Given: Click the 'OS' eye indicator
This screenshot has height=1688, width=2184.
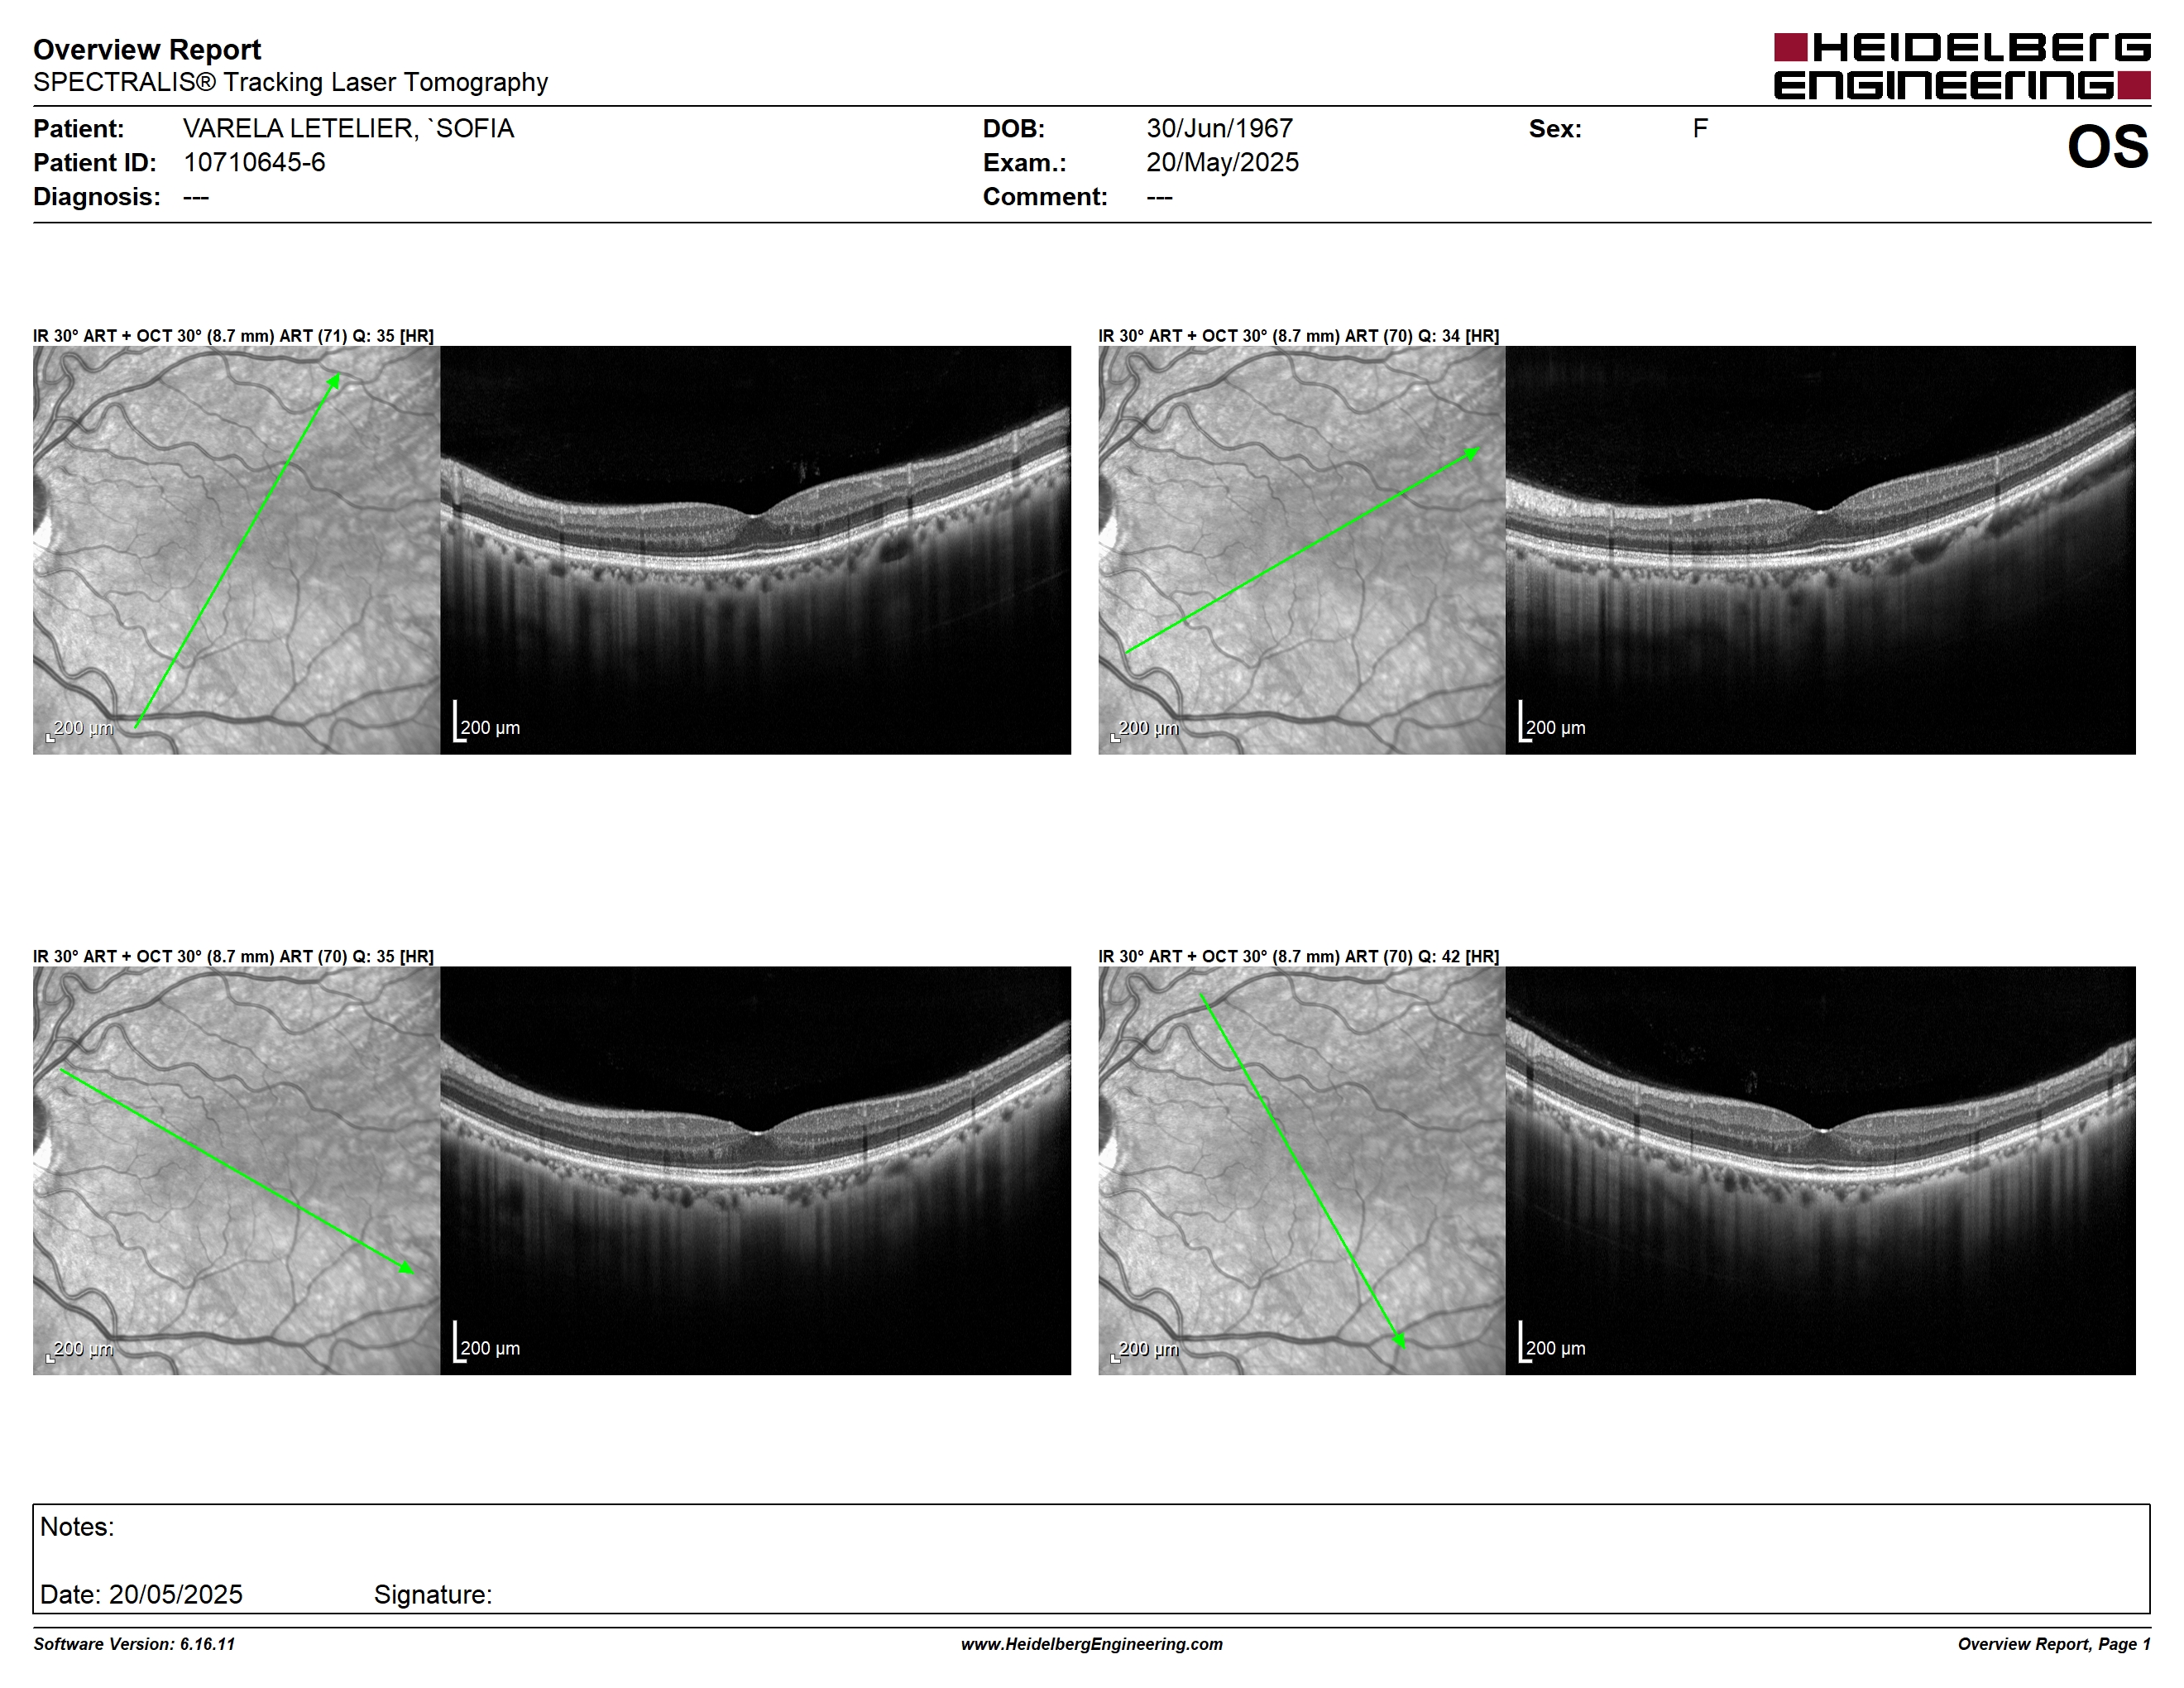Looking at the screenshot, I should tap(2107, 147).
